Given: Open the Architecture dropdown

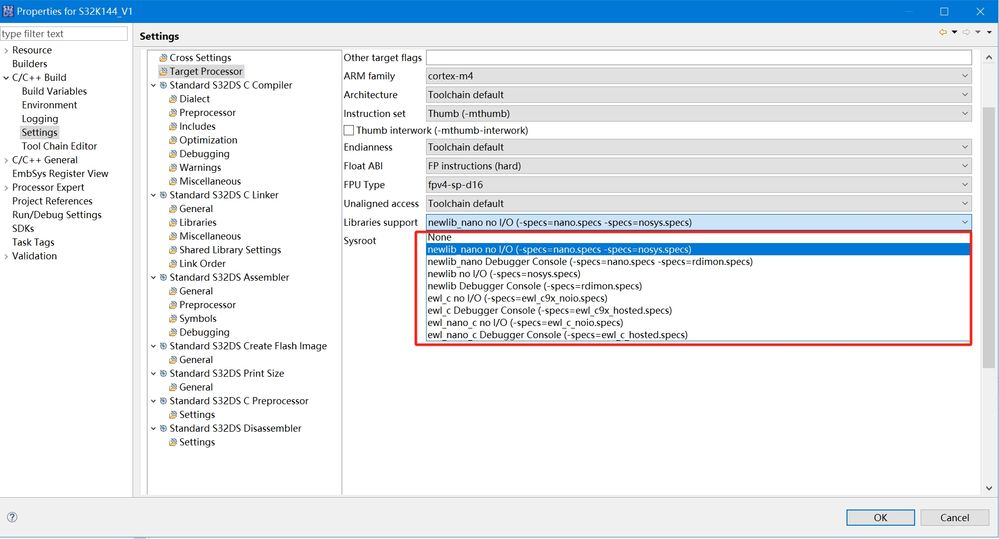Looking at the screenshot, I should coord(699,94).
